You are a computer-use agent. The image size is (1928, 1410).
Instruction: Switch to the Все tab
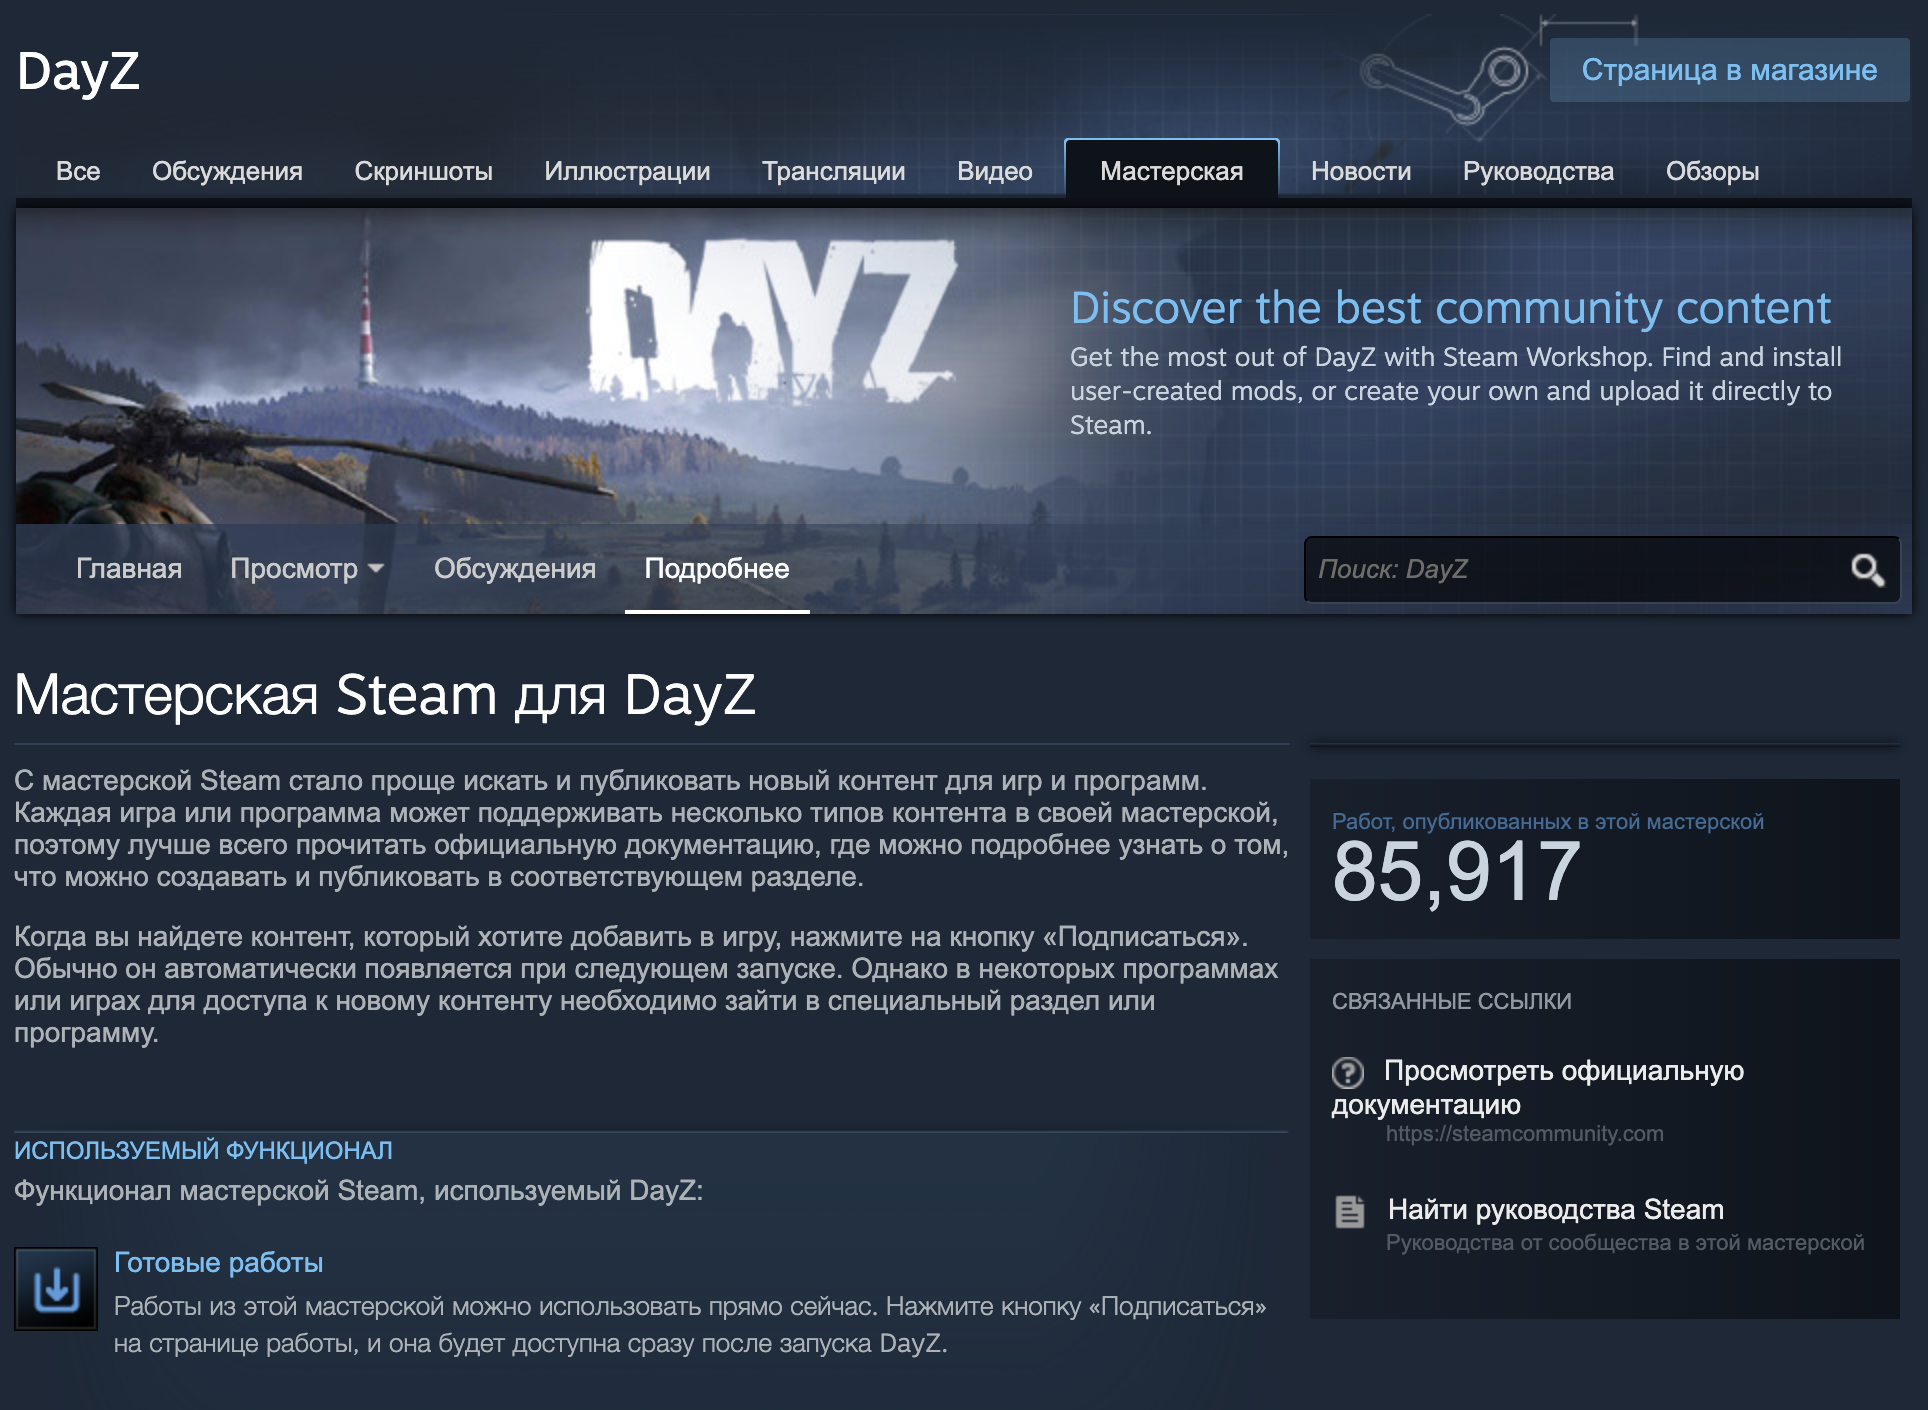pos(78,171)
